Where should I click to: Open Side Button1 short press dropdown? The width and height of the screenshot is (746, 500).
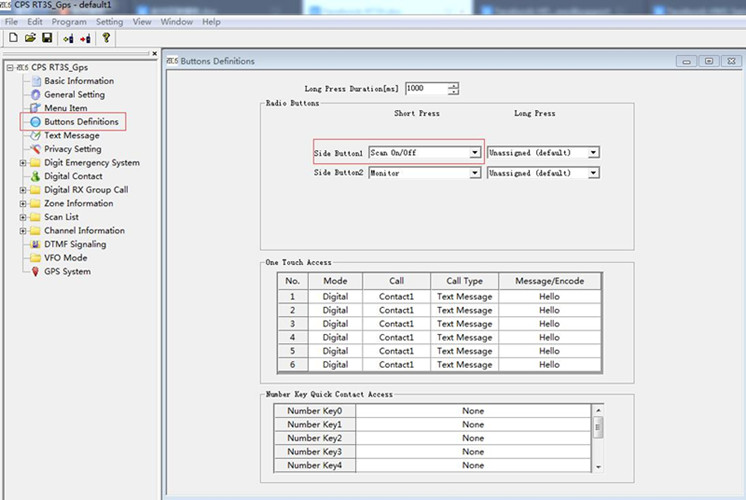coord(475,153)
